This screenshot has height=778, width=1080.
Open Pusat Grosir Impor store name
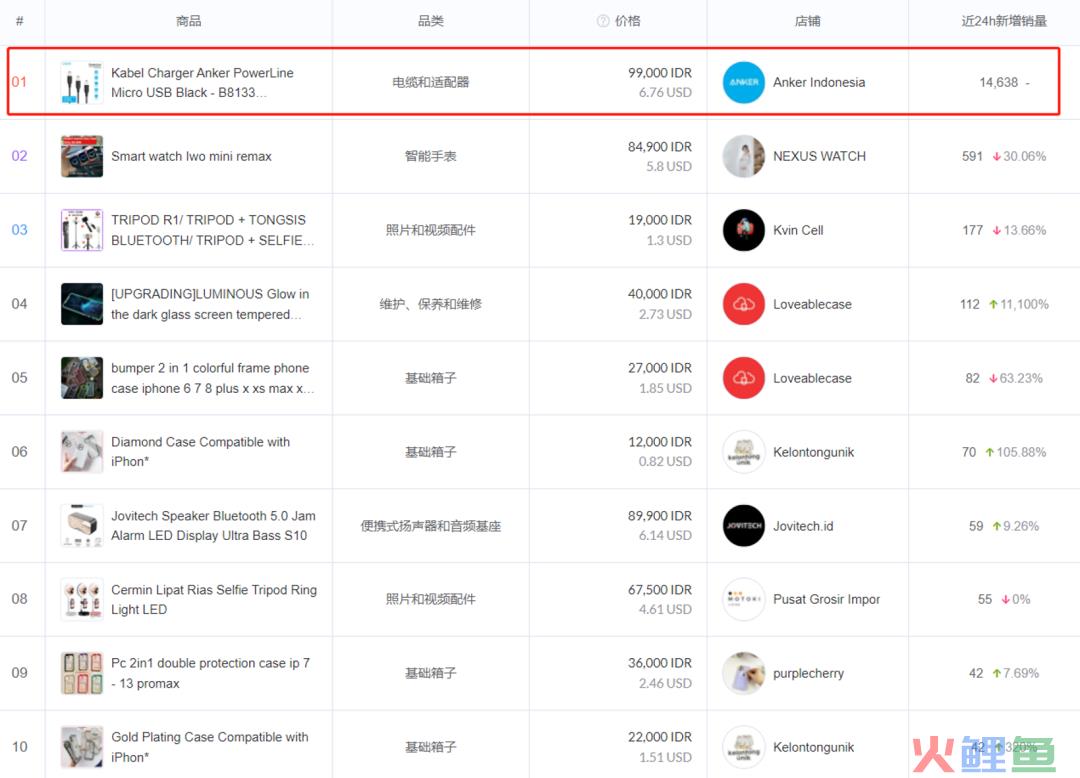(827, 599)
